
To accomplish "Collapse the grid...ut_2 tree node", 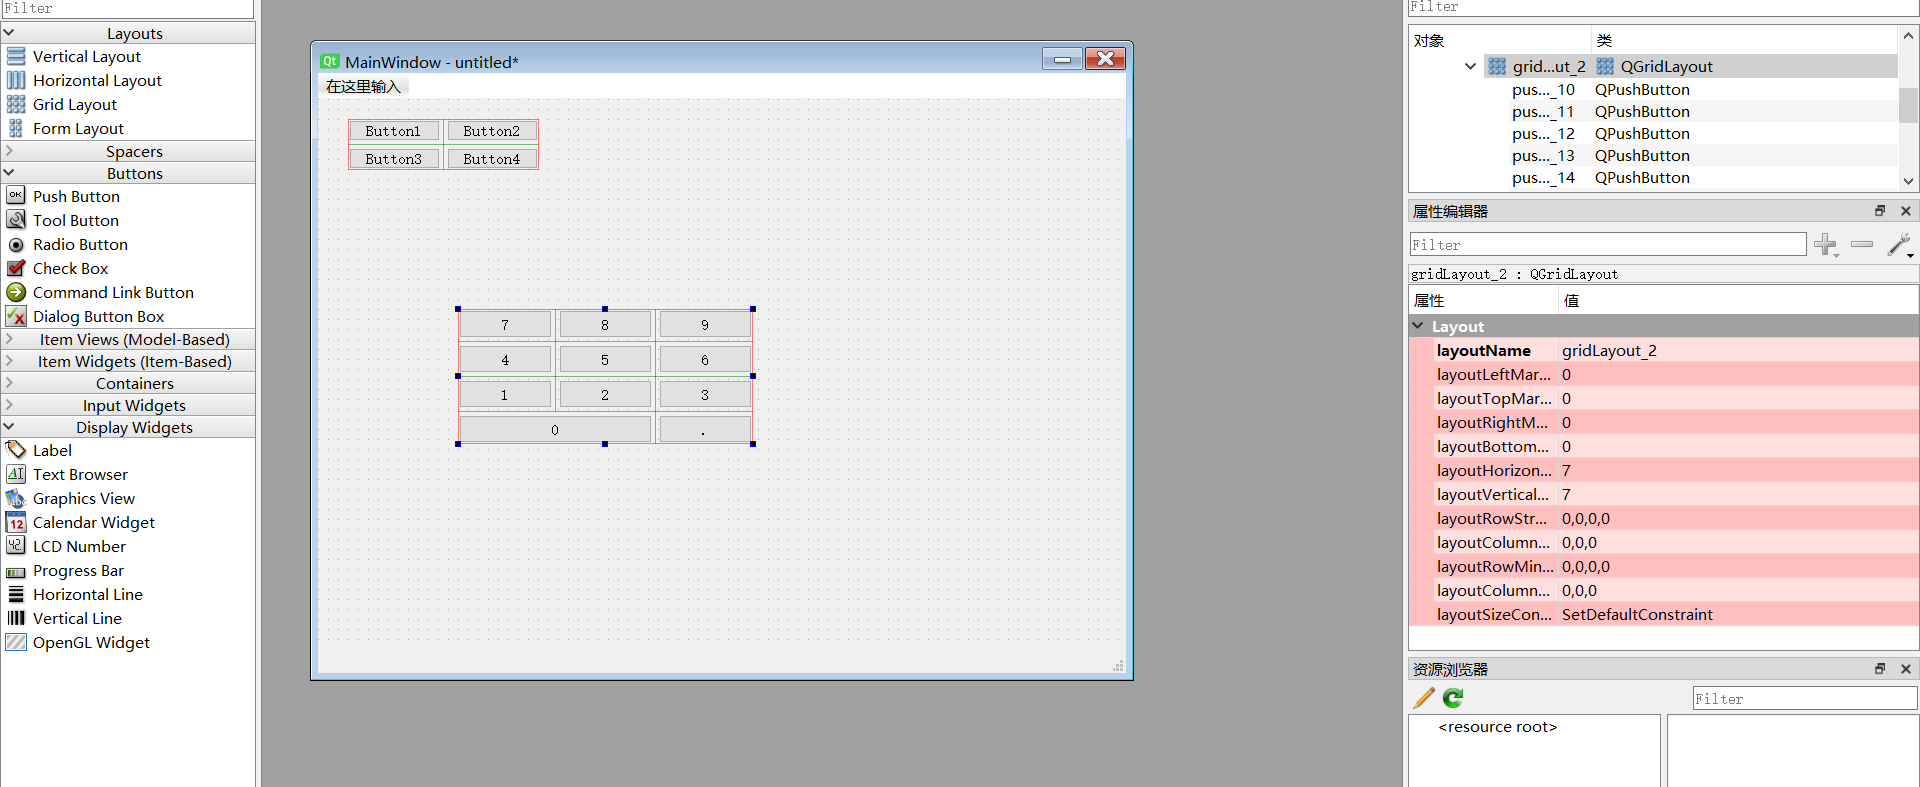I will pos(1470,66).
